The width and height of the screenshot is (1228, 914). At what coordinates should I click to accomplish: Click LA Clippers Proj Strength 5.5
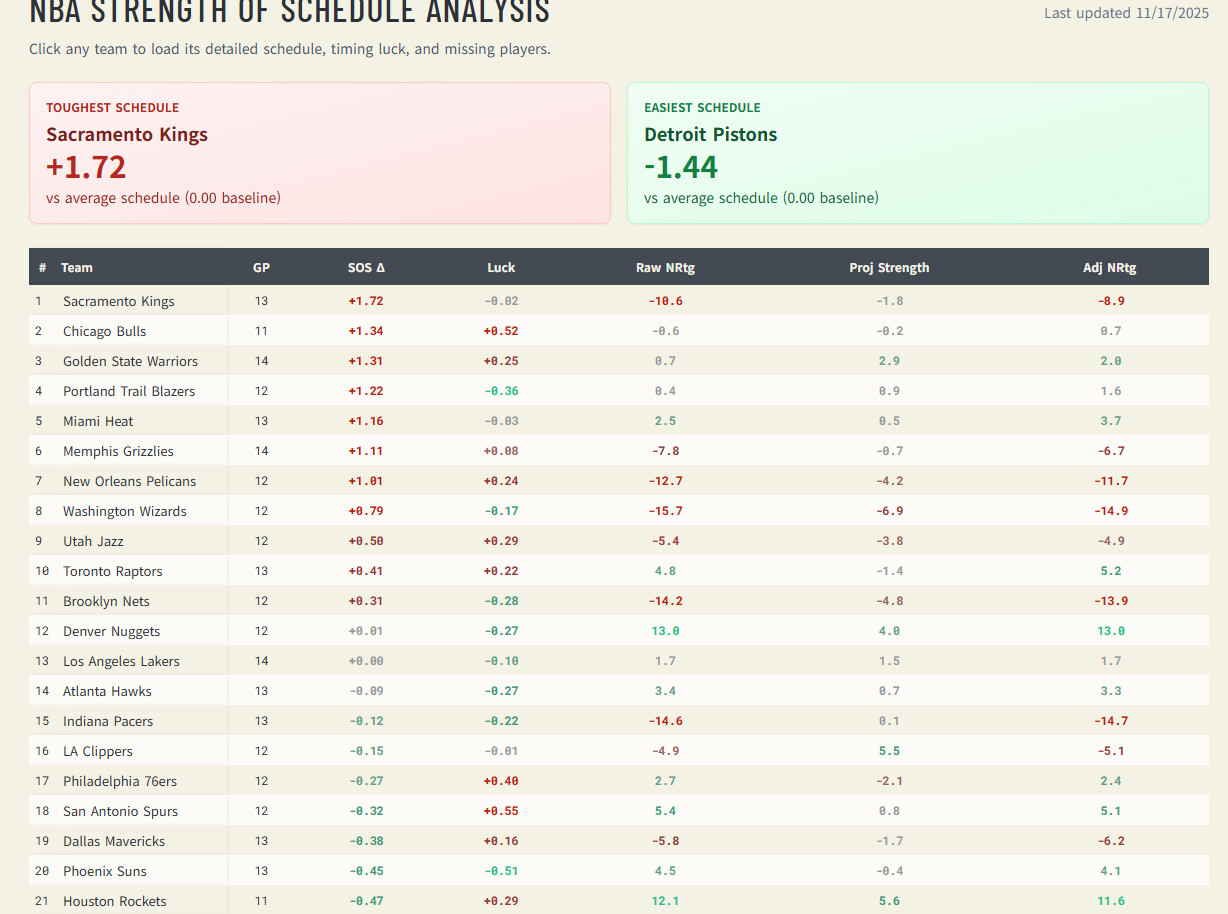889,751
